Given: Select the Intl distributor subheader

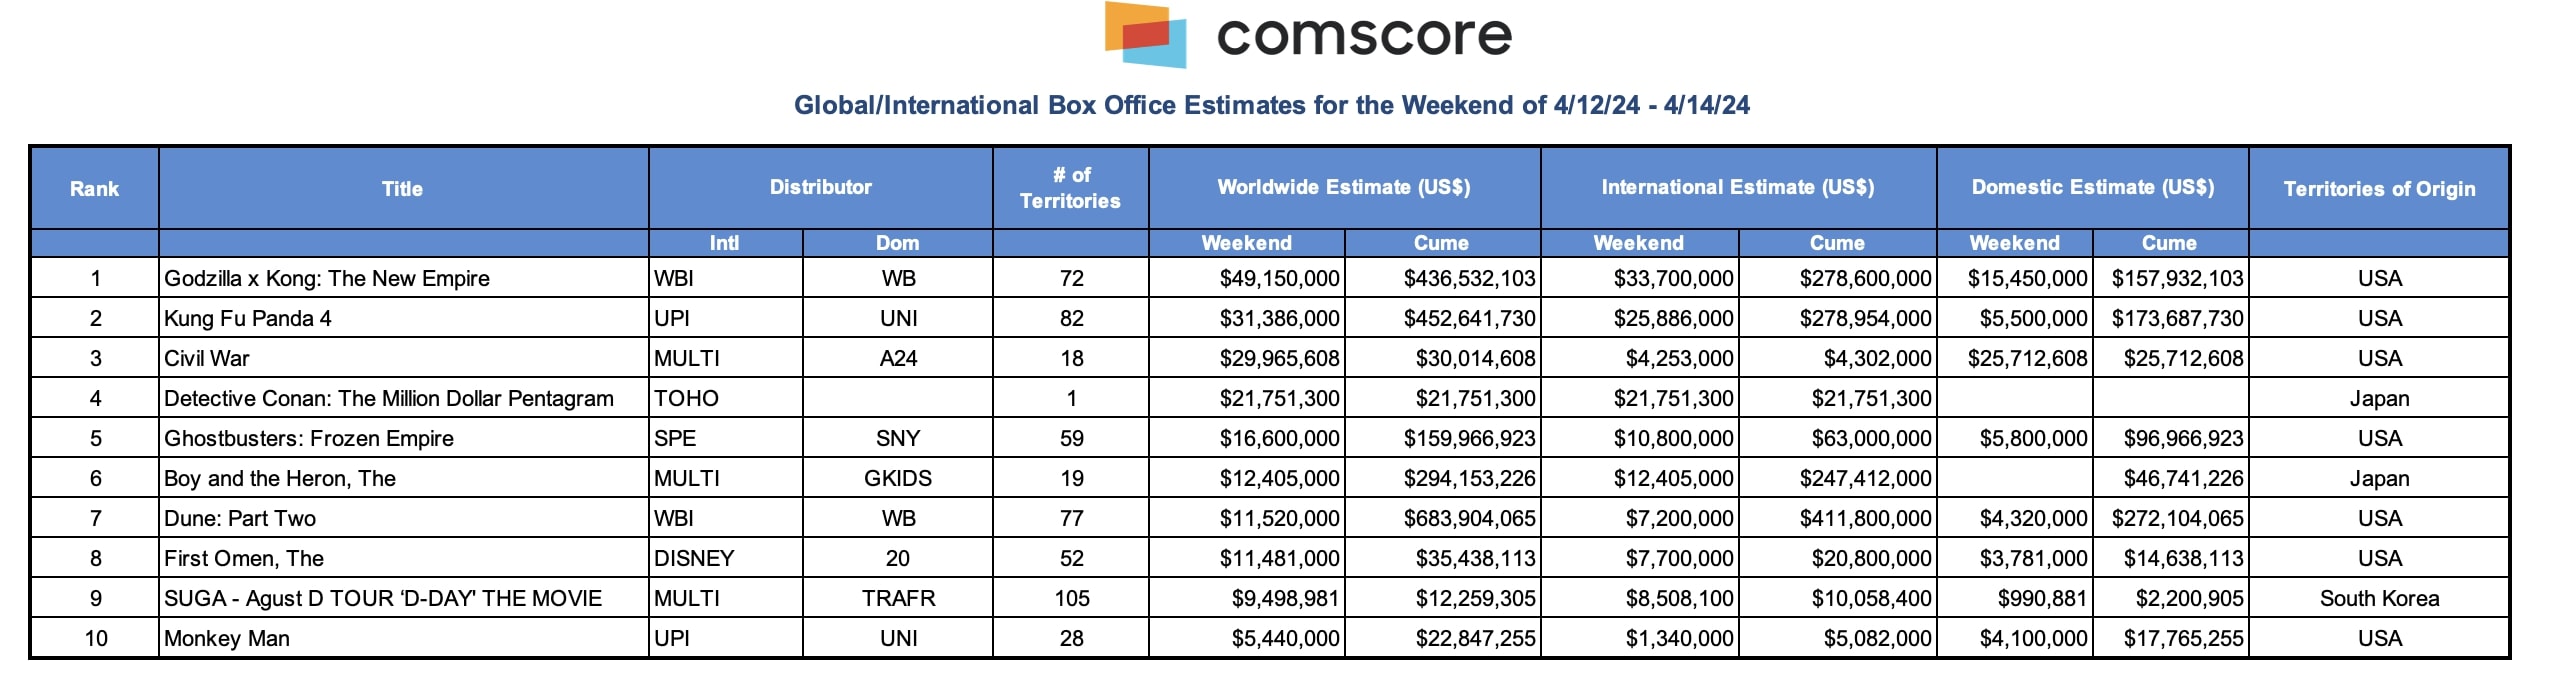Looking at the screenshot, I should tap(724, 243).
